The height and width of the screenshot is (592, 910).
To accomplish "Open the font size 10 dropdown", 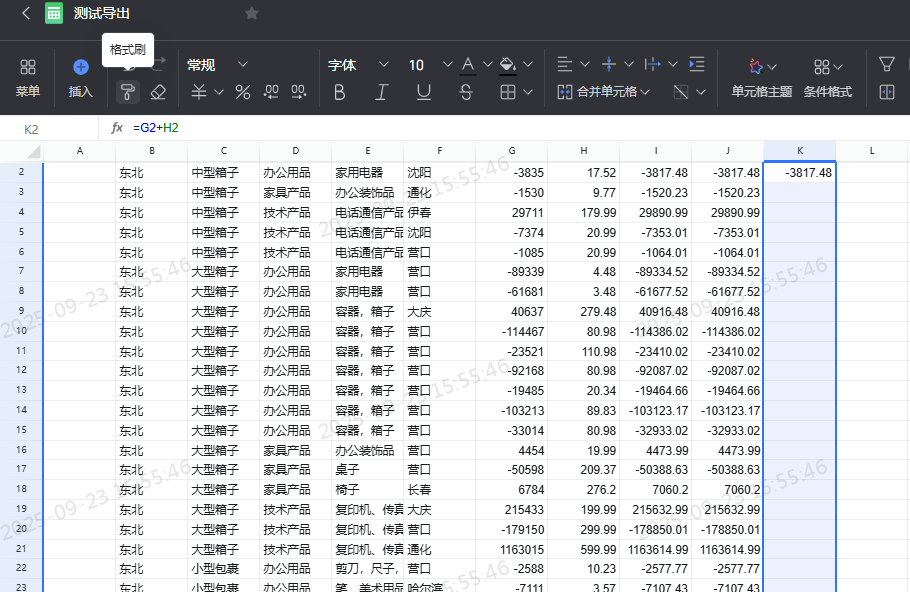I will pyautogui.click(x=430, y=64).
